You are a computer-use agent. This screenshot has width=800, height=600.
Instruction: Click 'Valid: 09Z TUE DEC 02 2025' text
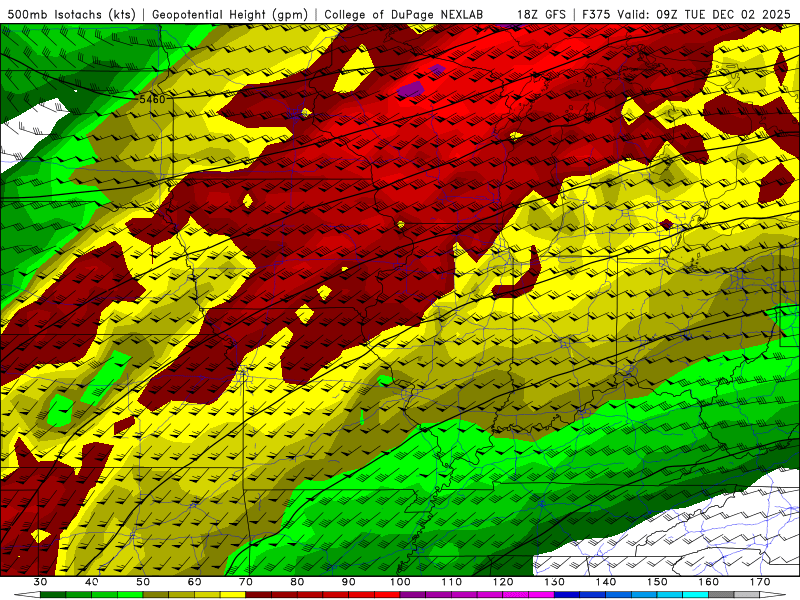tap(704, 15)
